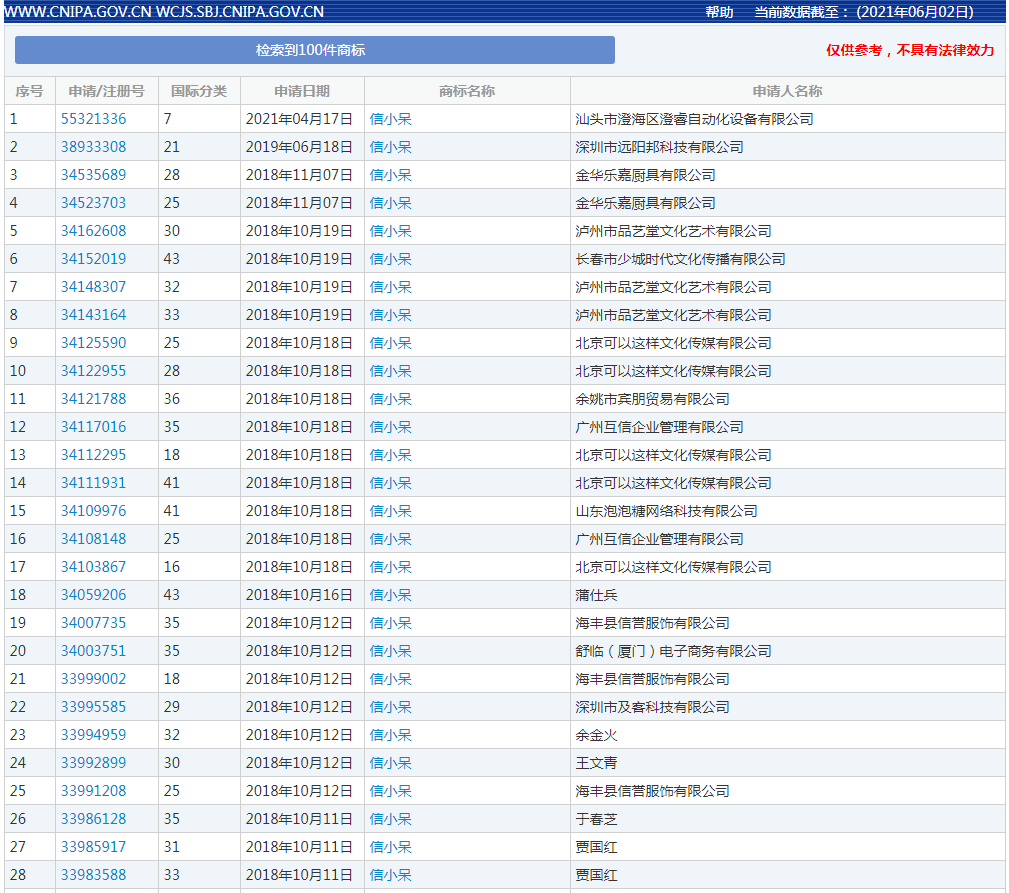Open application number 34121788
1009x893 pixels.
(93, 399)
